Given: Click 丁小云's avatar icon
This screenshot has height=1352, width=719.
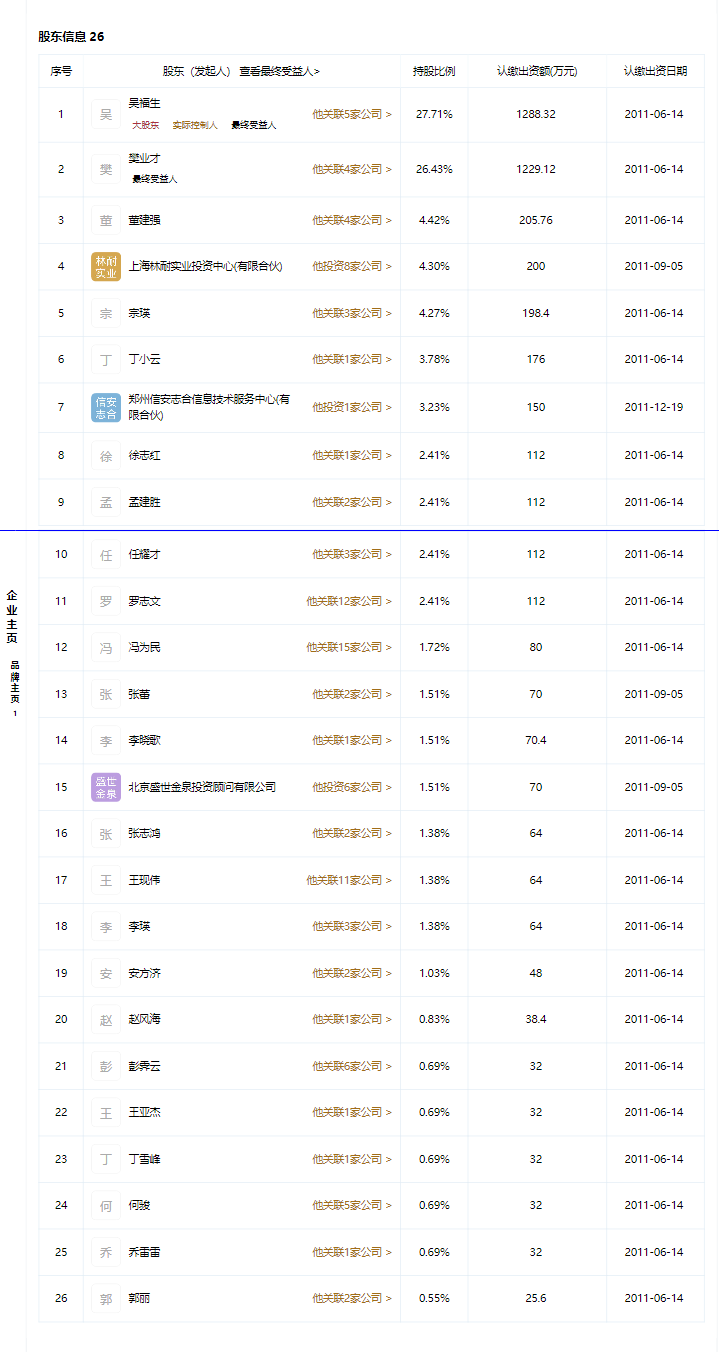Looking at the screenshot, I should [105, 359].
